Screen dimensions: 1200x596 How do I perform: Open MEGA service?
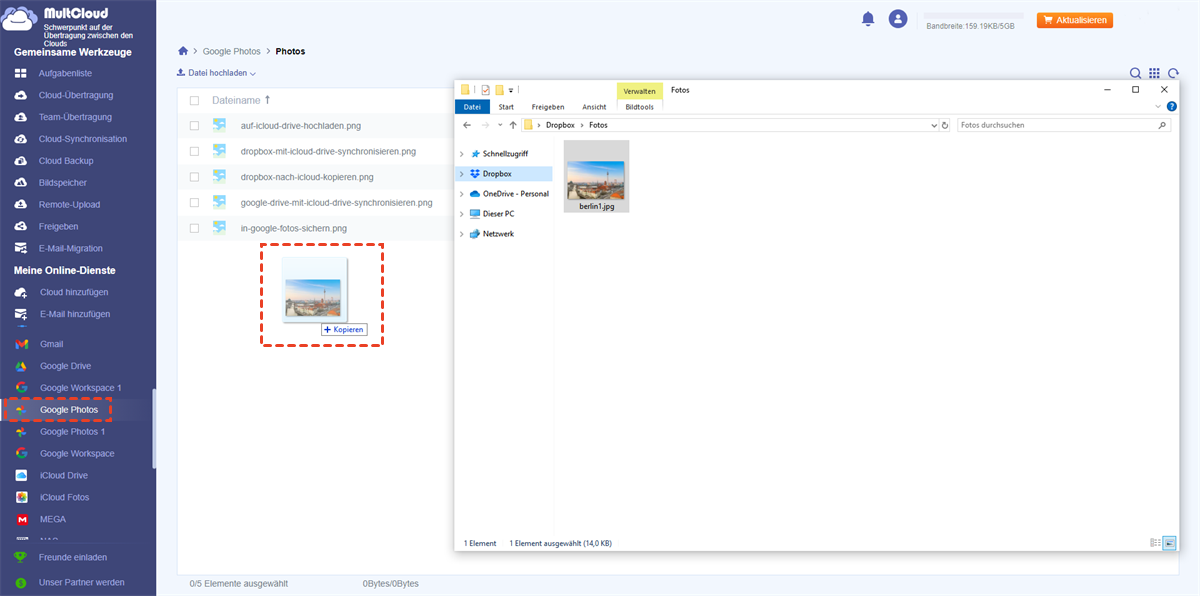[x=53, y=519]
